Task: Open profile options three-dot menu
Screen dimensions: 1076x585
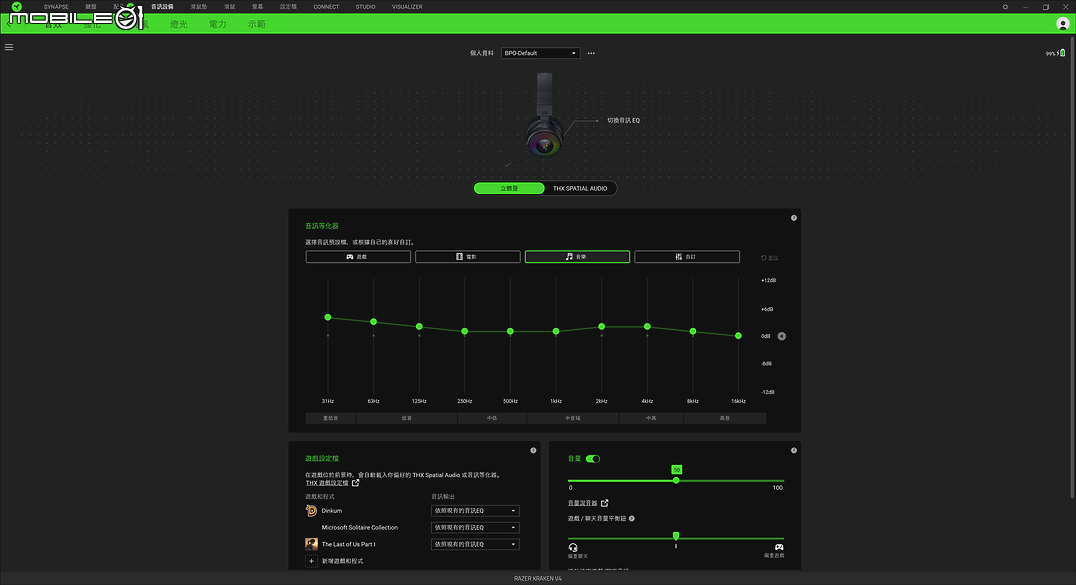Action: click(x=591, y=53)
